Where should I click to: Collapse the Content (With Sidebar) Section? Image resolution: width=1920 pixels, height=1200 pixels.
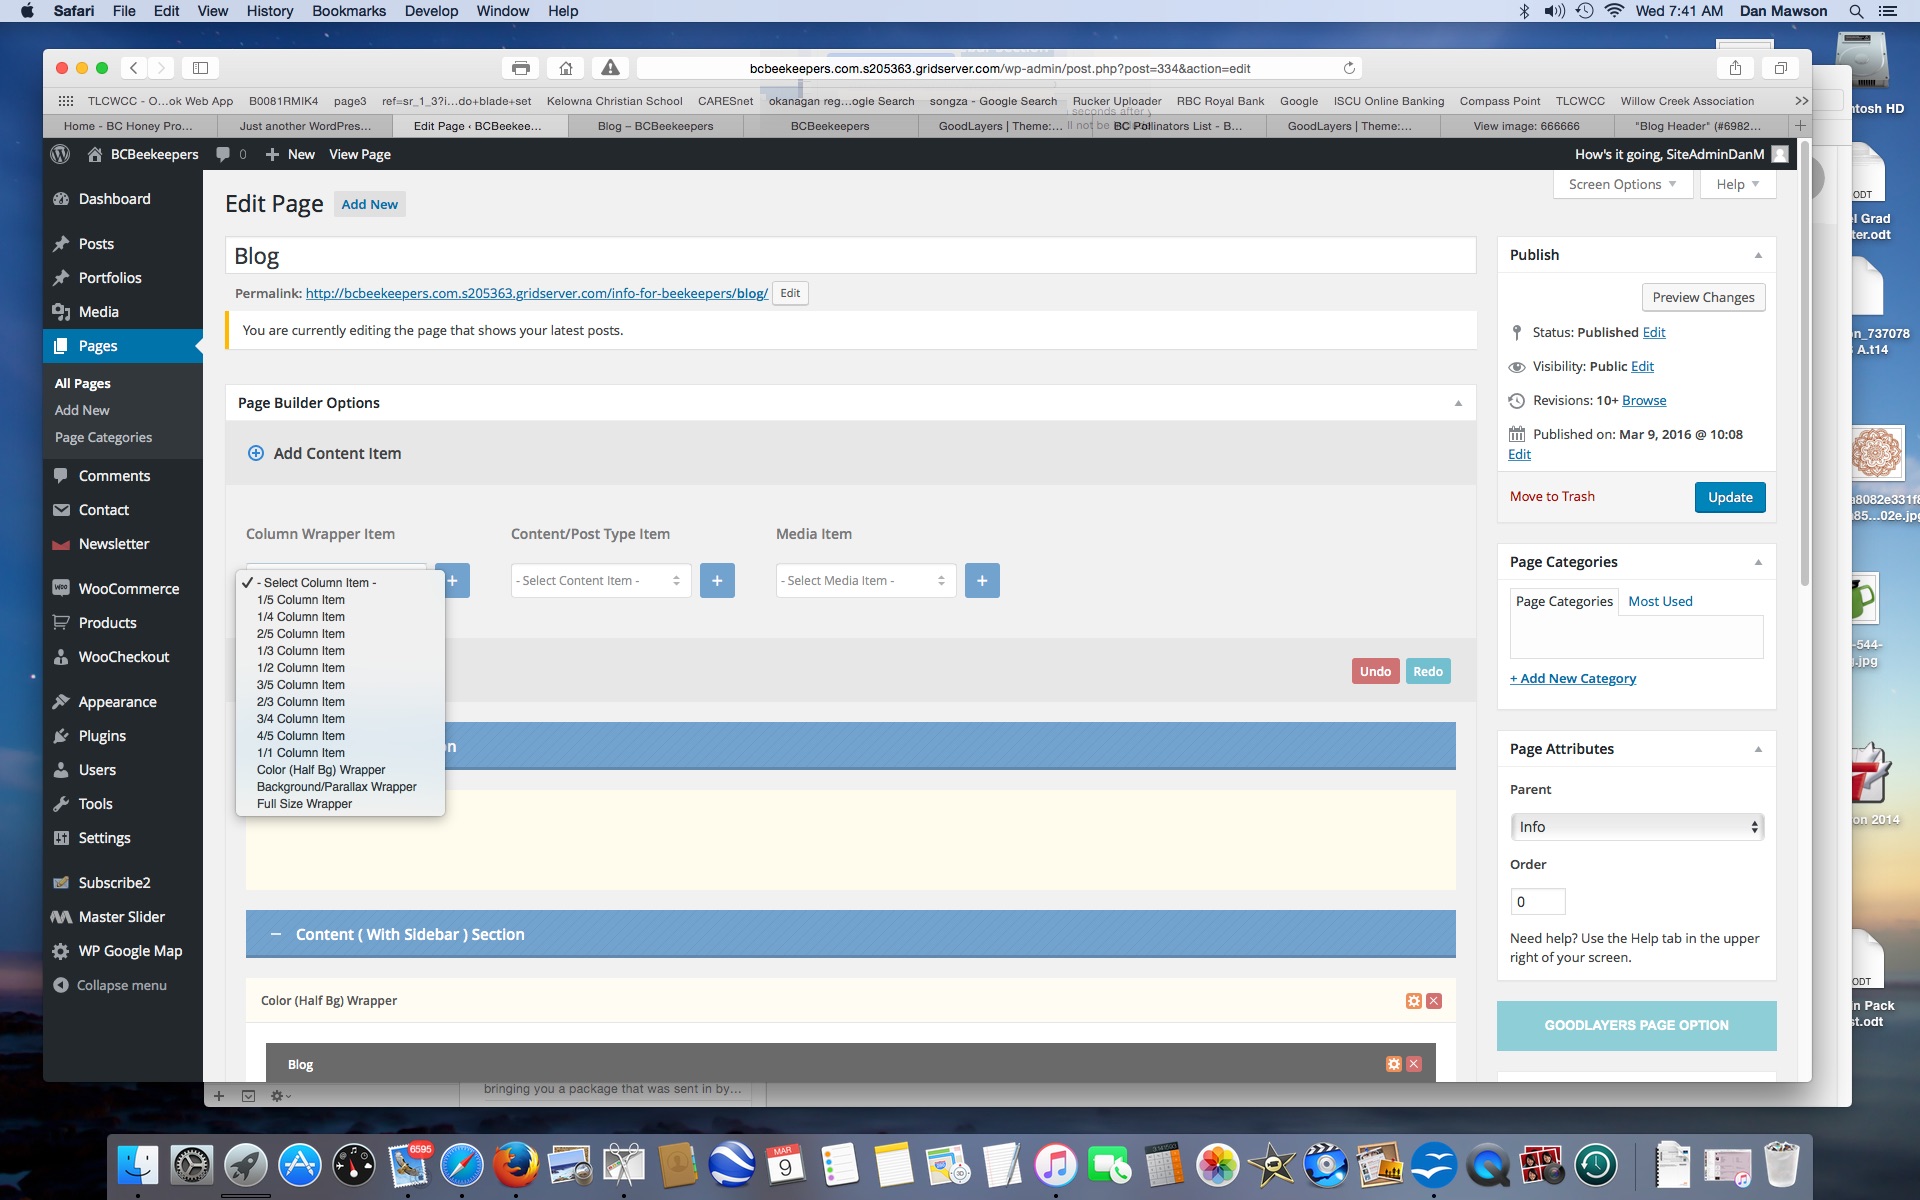276,934
